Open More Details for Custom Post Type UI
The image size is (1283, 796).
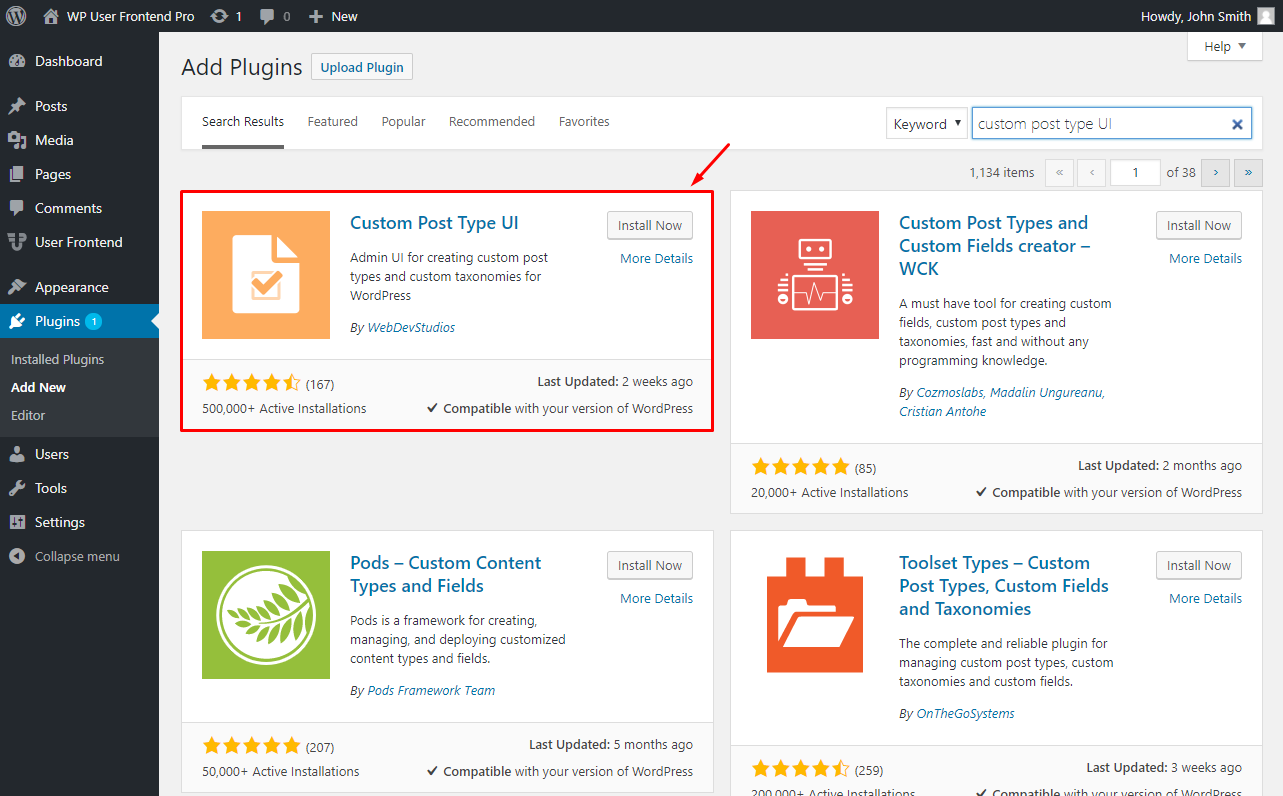tap(656, 258)
